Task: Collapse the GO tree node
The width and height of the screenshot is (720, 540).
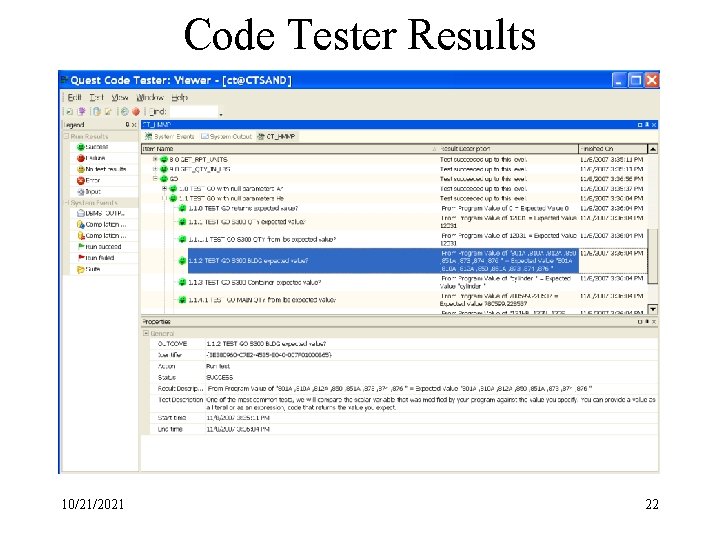Action: (x=155, y=179)
